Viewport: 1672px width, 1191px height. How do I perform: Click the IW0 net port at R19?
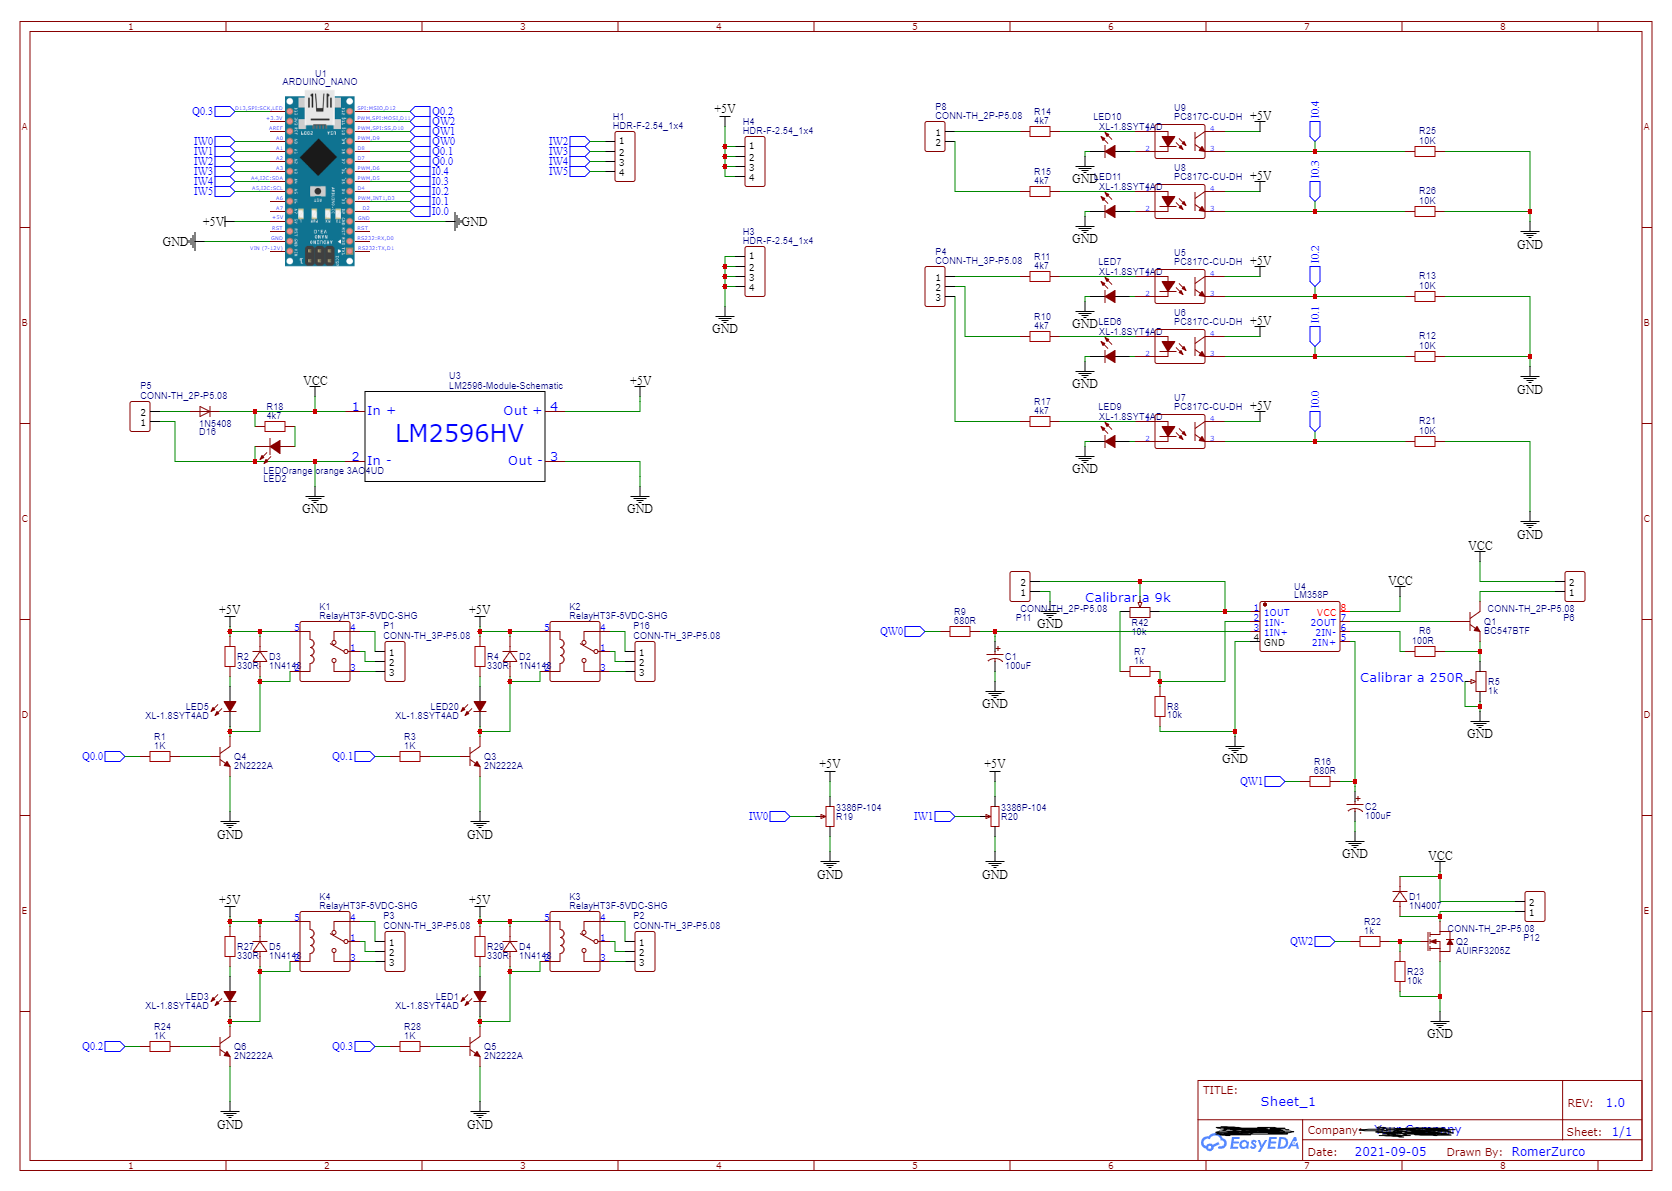769,816
